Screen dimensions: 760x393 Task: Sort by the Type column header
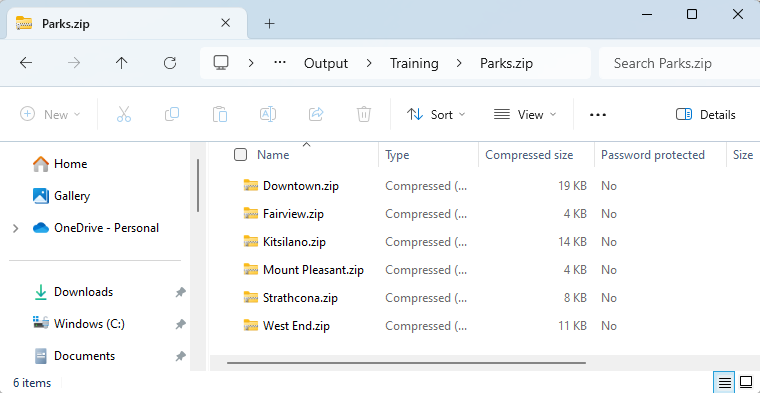pyautogui.click(x=397, y=155)
